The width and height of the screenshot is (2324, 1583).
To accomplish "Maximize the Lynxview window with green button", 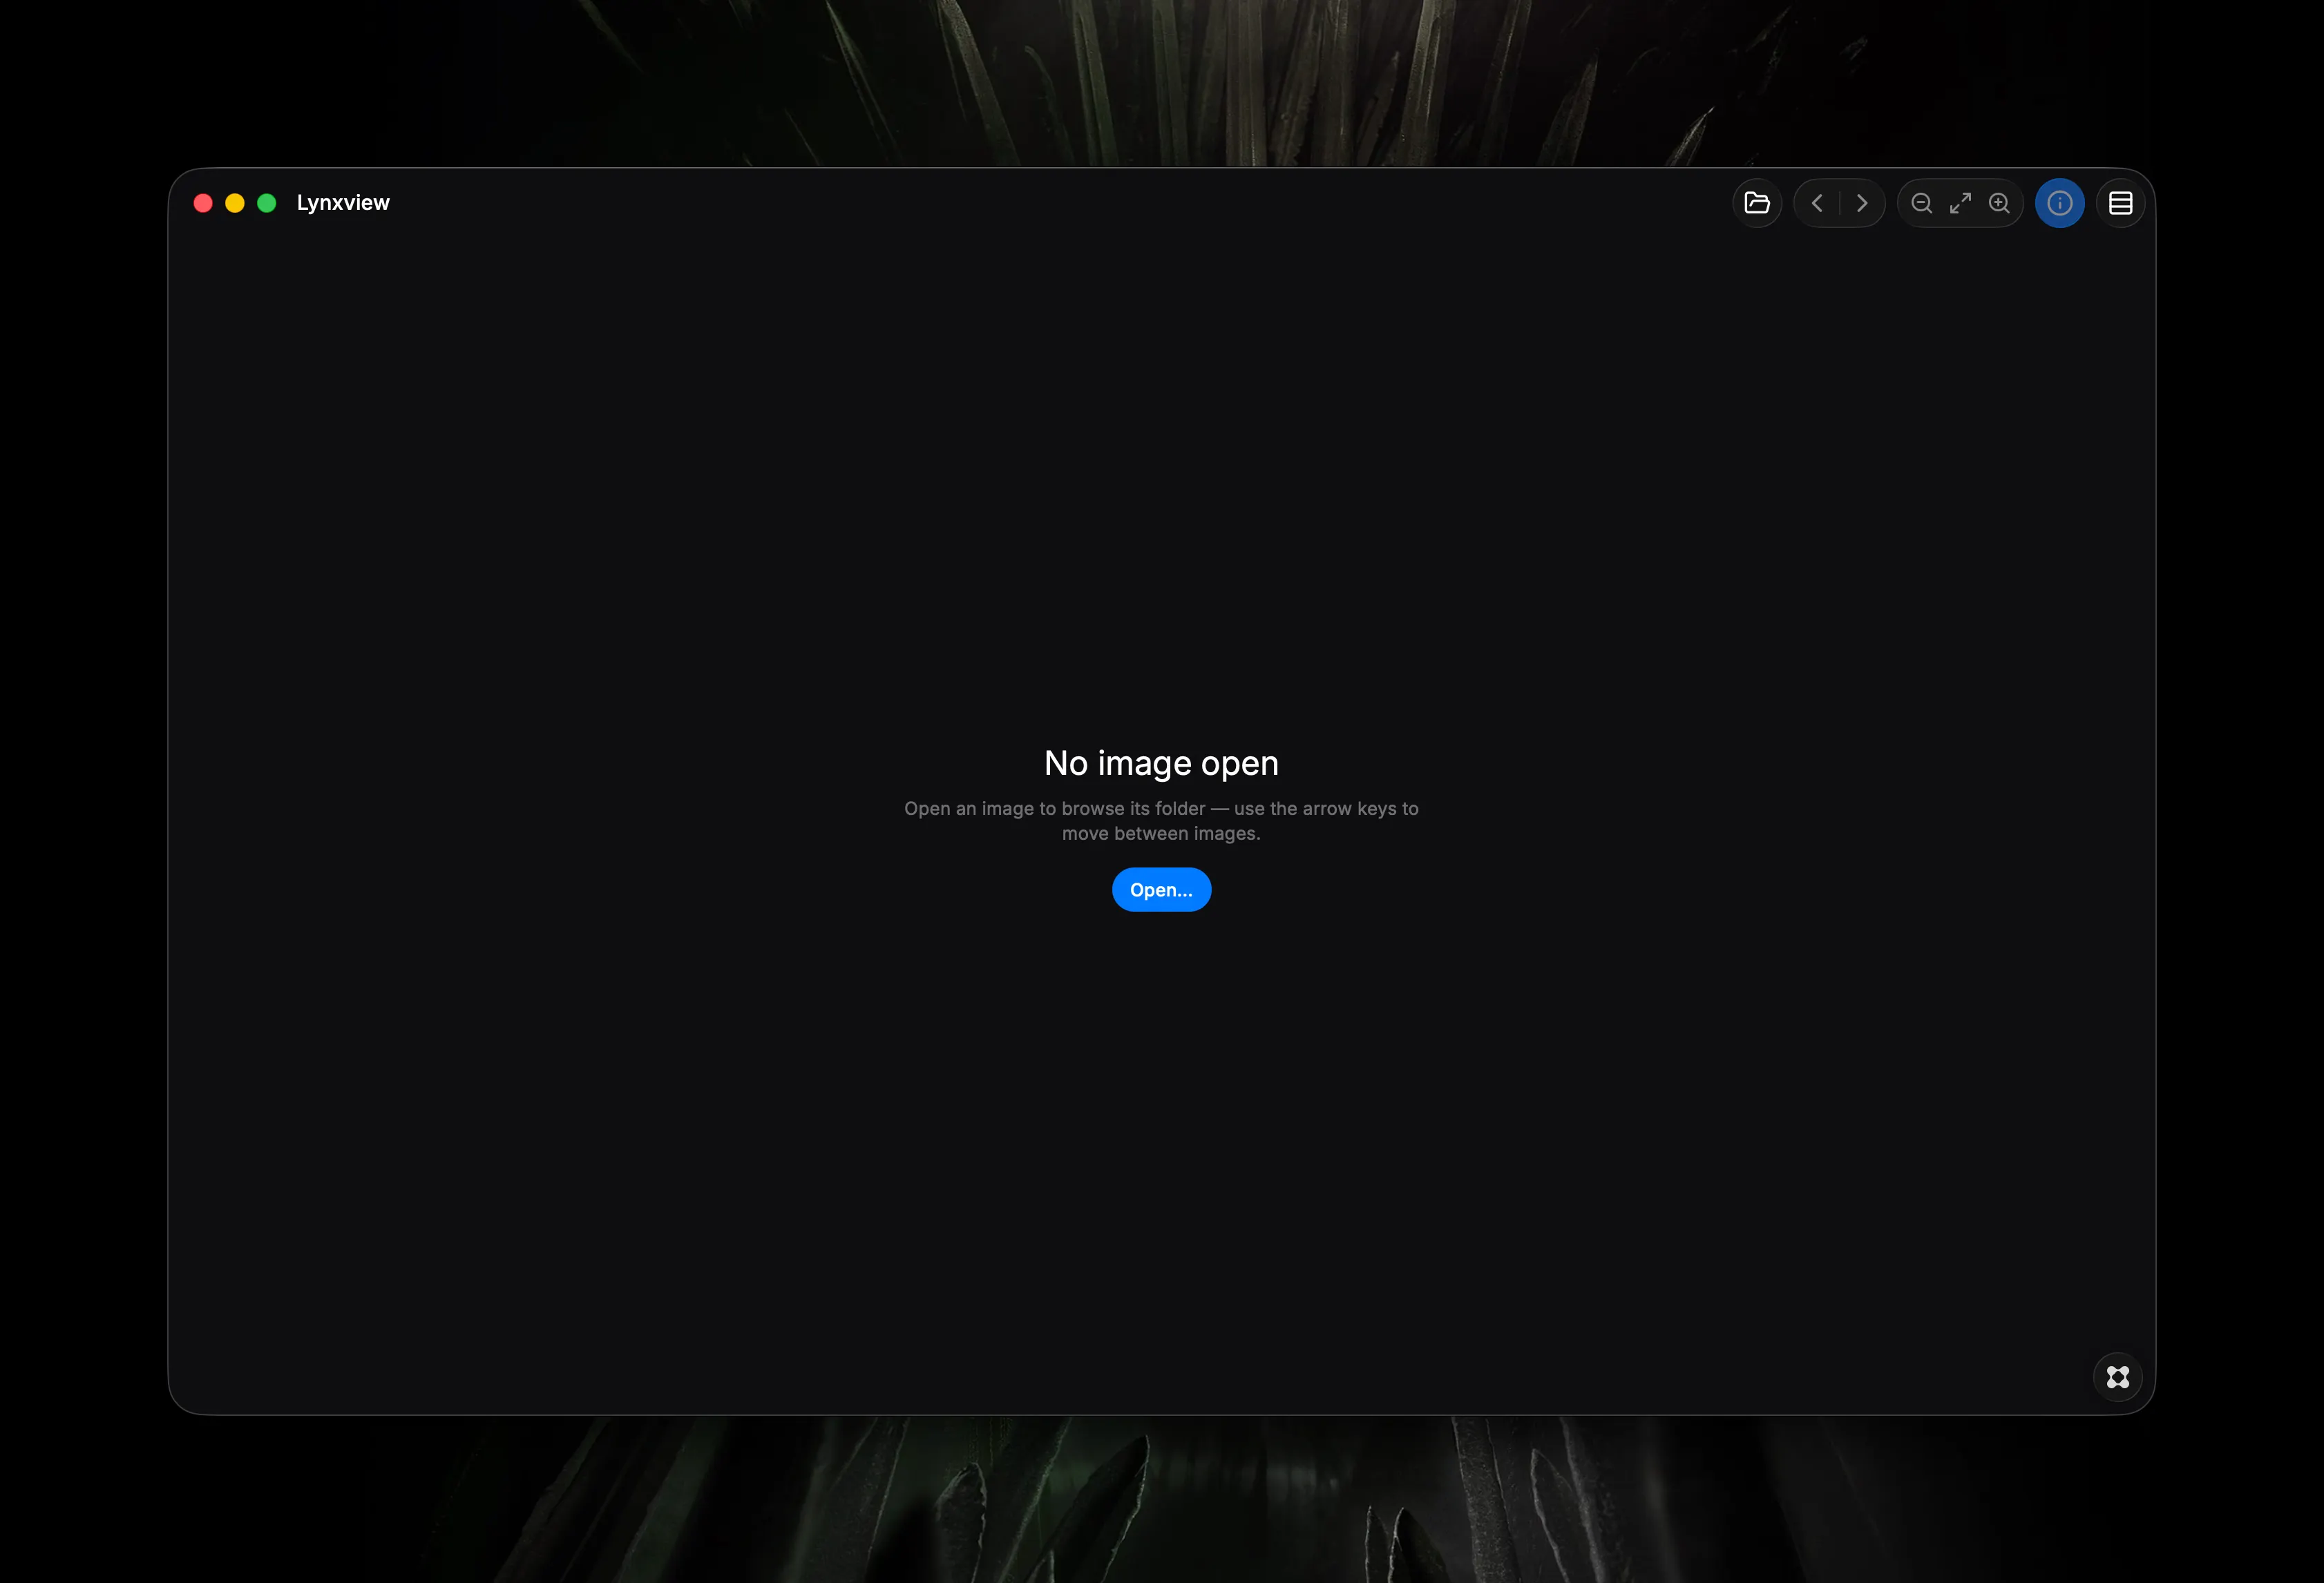I will click(x=267, y=203).
